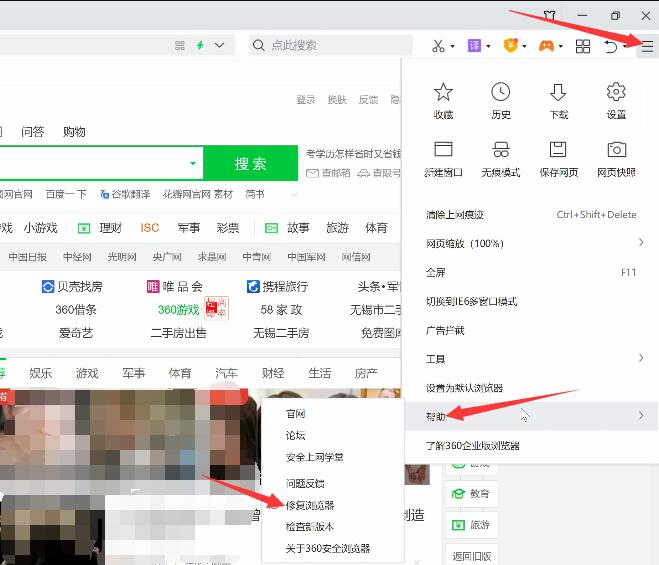The width and height of the screenshot is (659, 565).
Task: Click the green lightning speed mode icon
Action: (200, 45)
